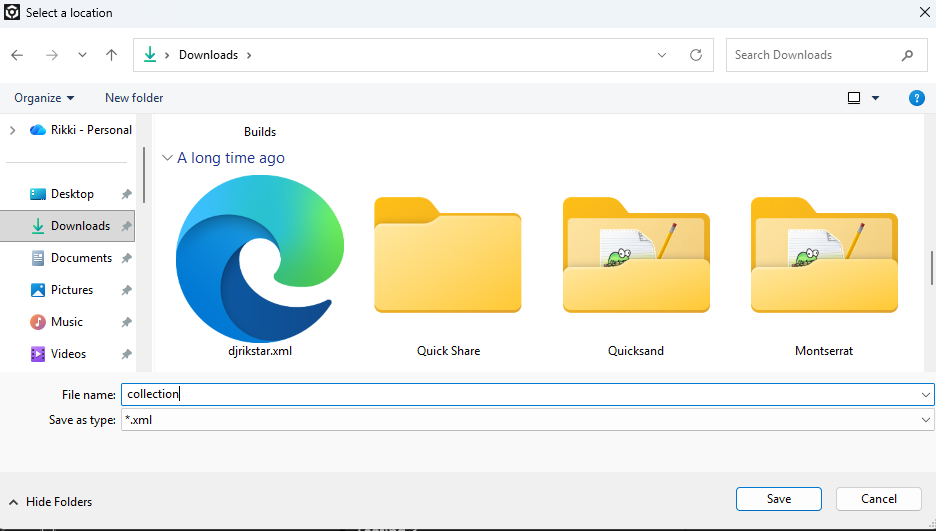Select the djrikstar.xml Edge file thumbnail
This screenshot has width=936, height=531.
pos(260,258)
